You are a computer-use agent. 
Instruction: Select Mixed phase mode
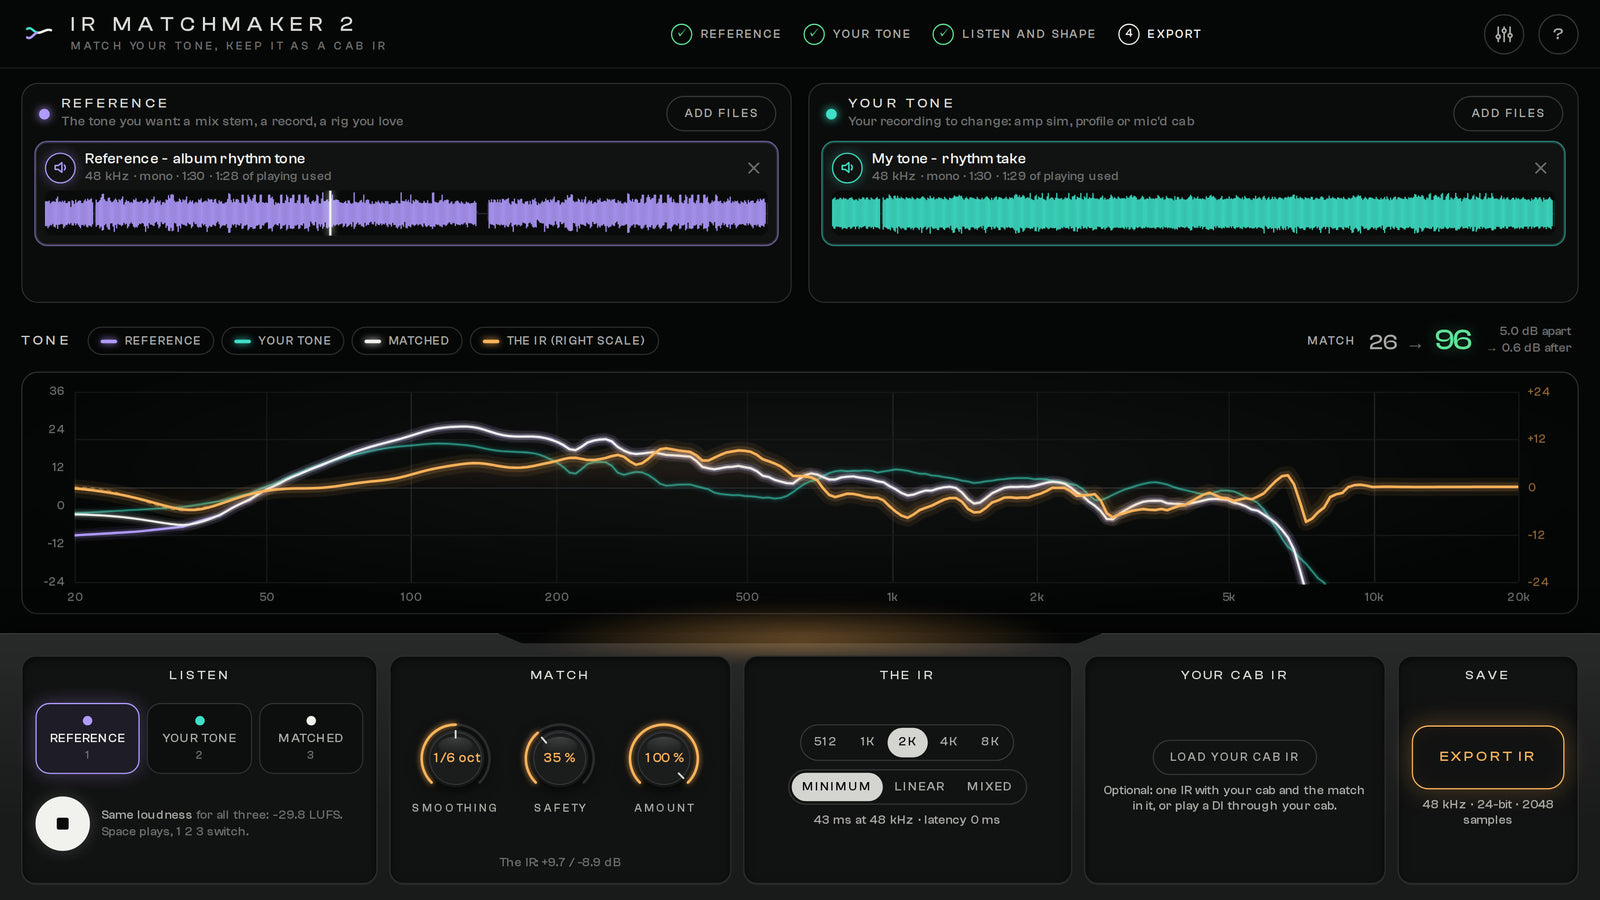pos(989,787)
